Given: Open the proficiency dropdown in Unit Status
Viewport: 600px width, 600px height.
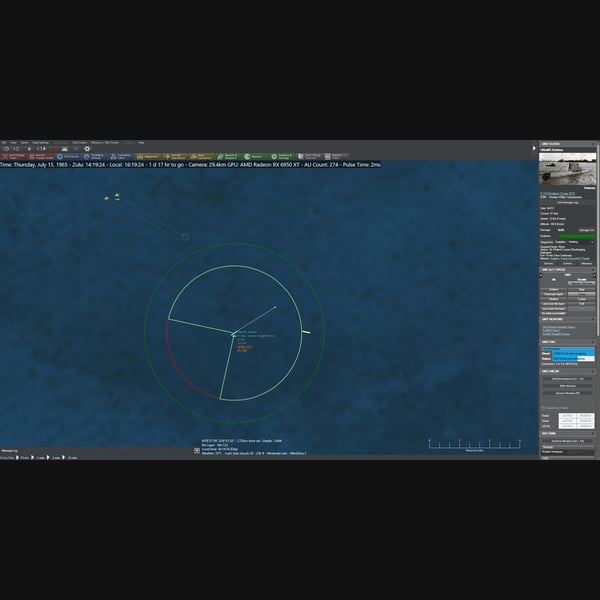Looking at the screenshot, I should click(581, 242).
